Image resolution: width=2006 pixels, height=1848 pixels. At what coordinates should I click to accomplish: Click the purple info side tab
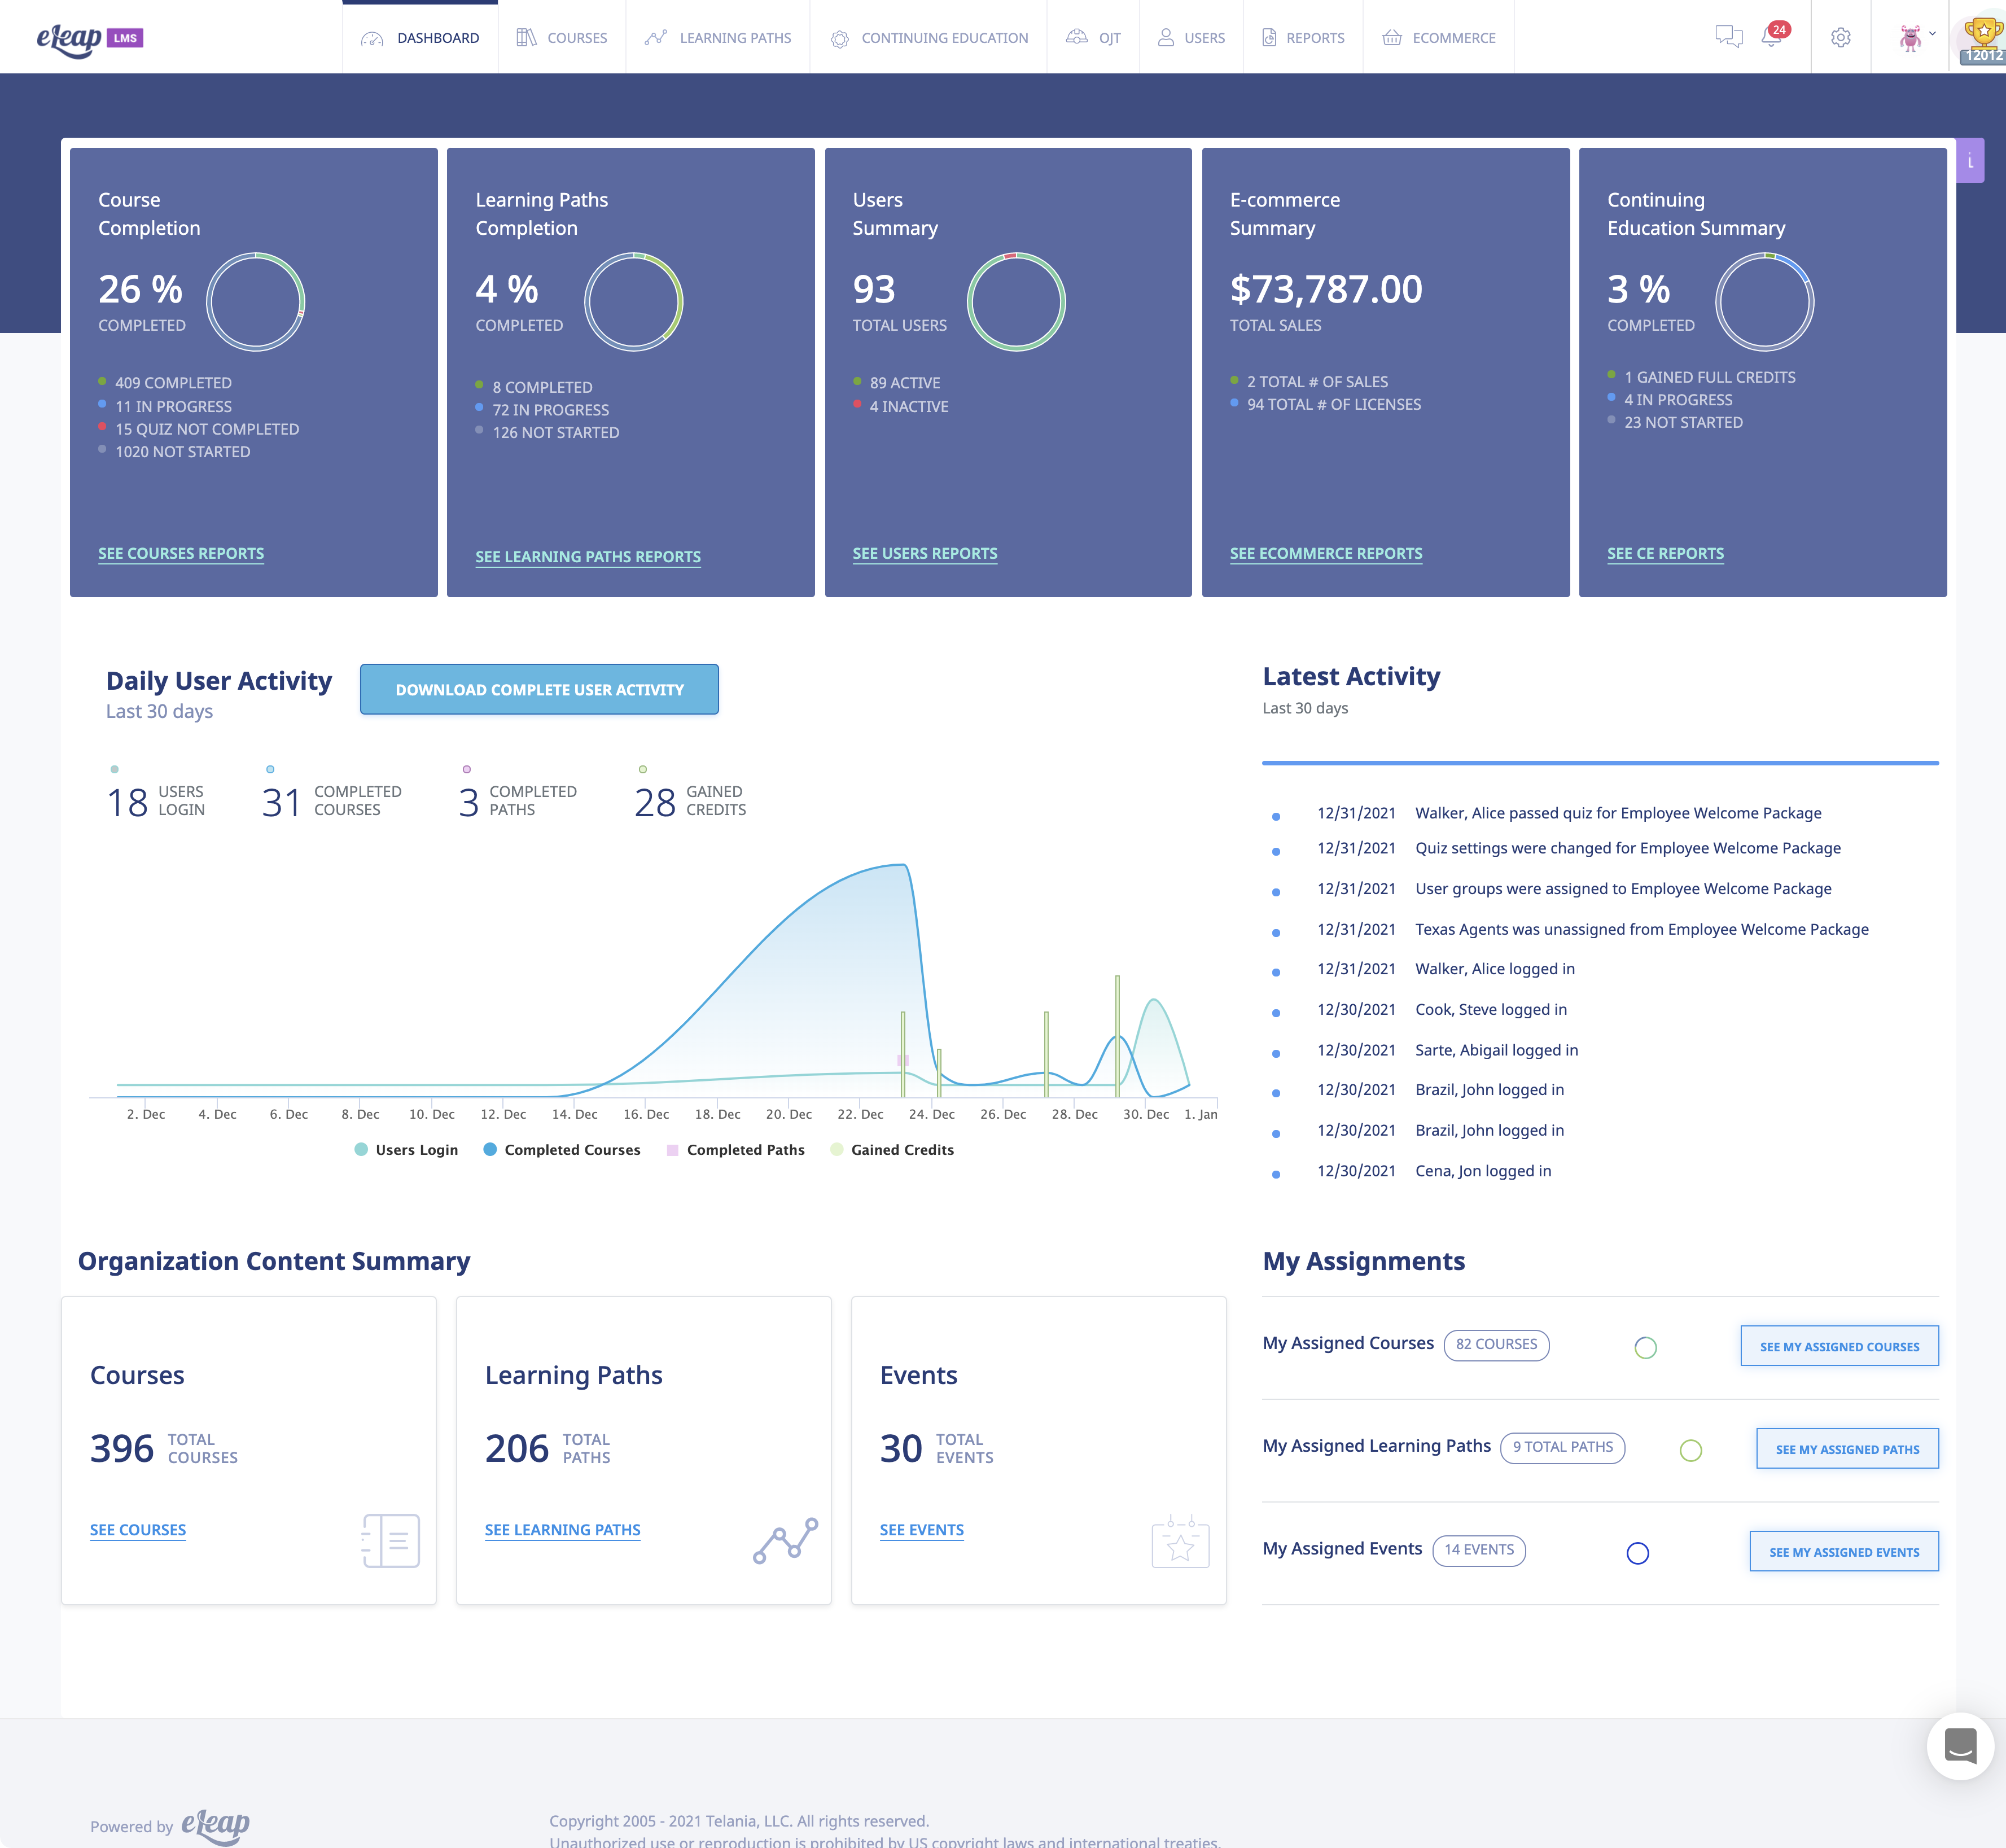[1970, 161]
